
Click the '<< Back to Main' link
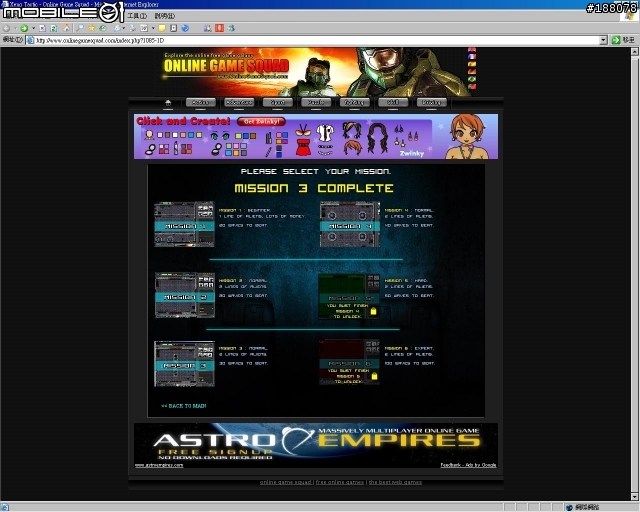tap(184, 406)
